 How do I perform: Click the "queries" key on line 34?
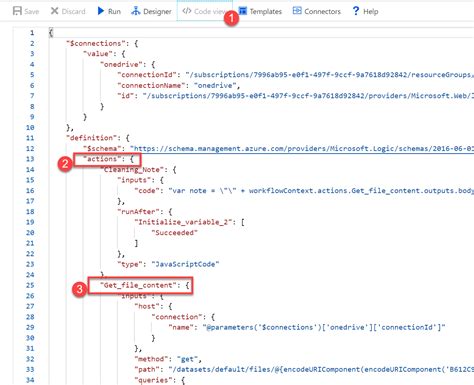coord(153,380)
